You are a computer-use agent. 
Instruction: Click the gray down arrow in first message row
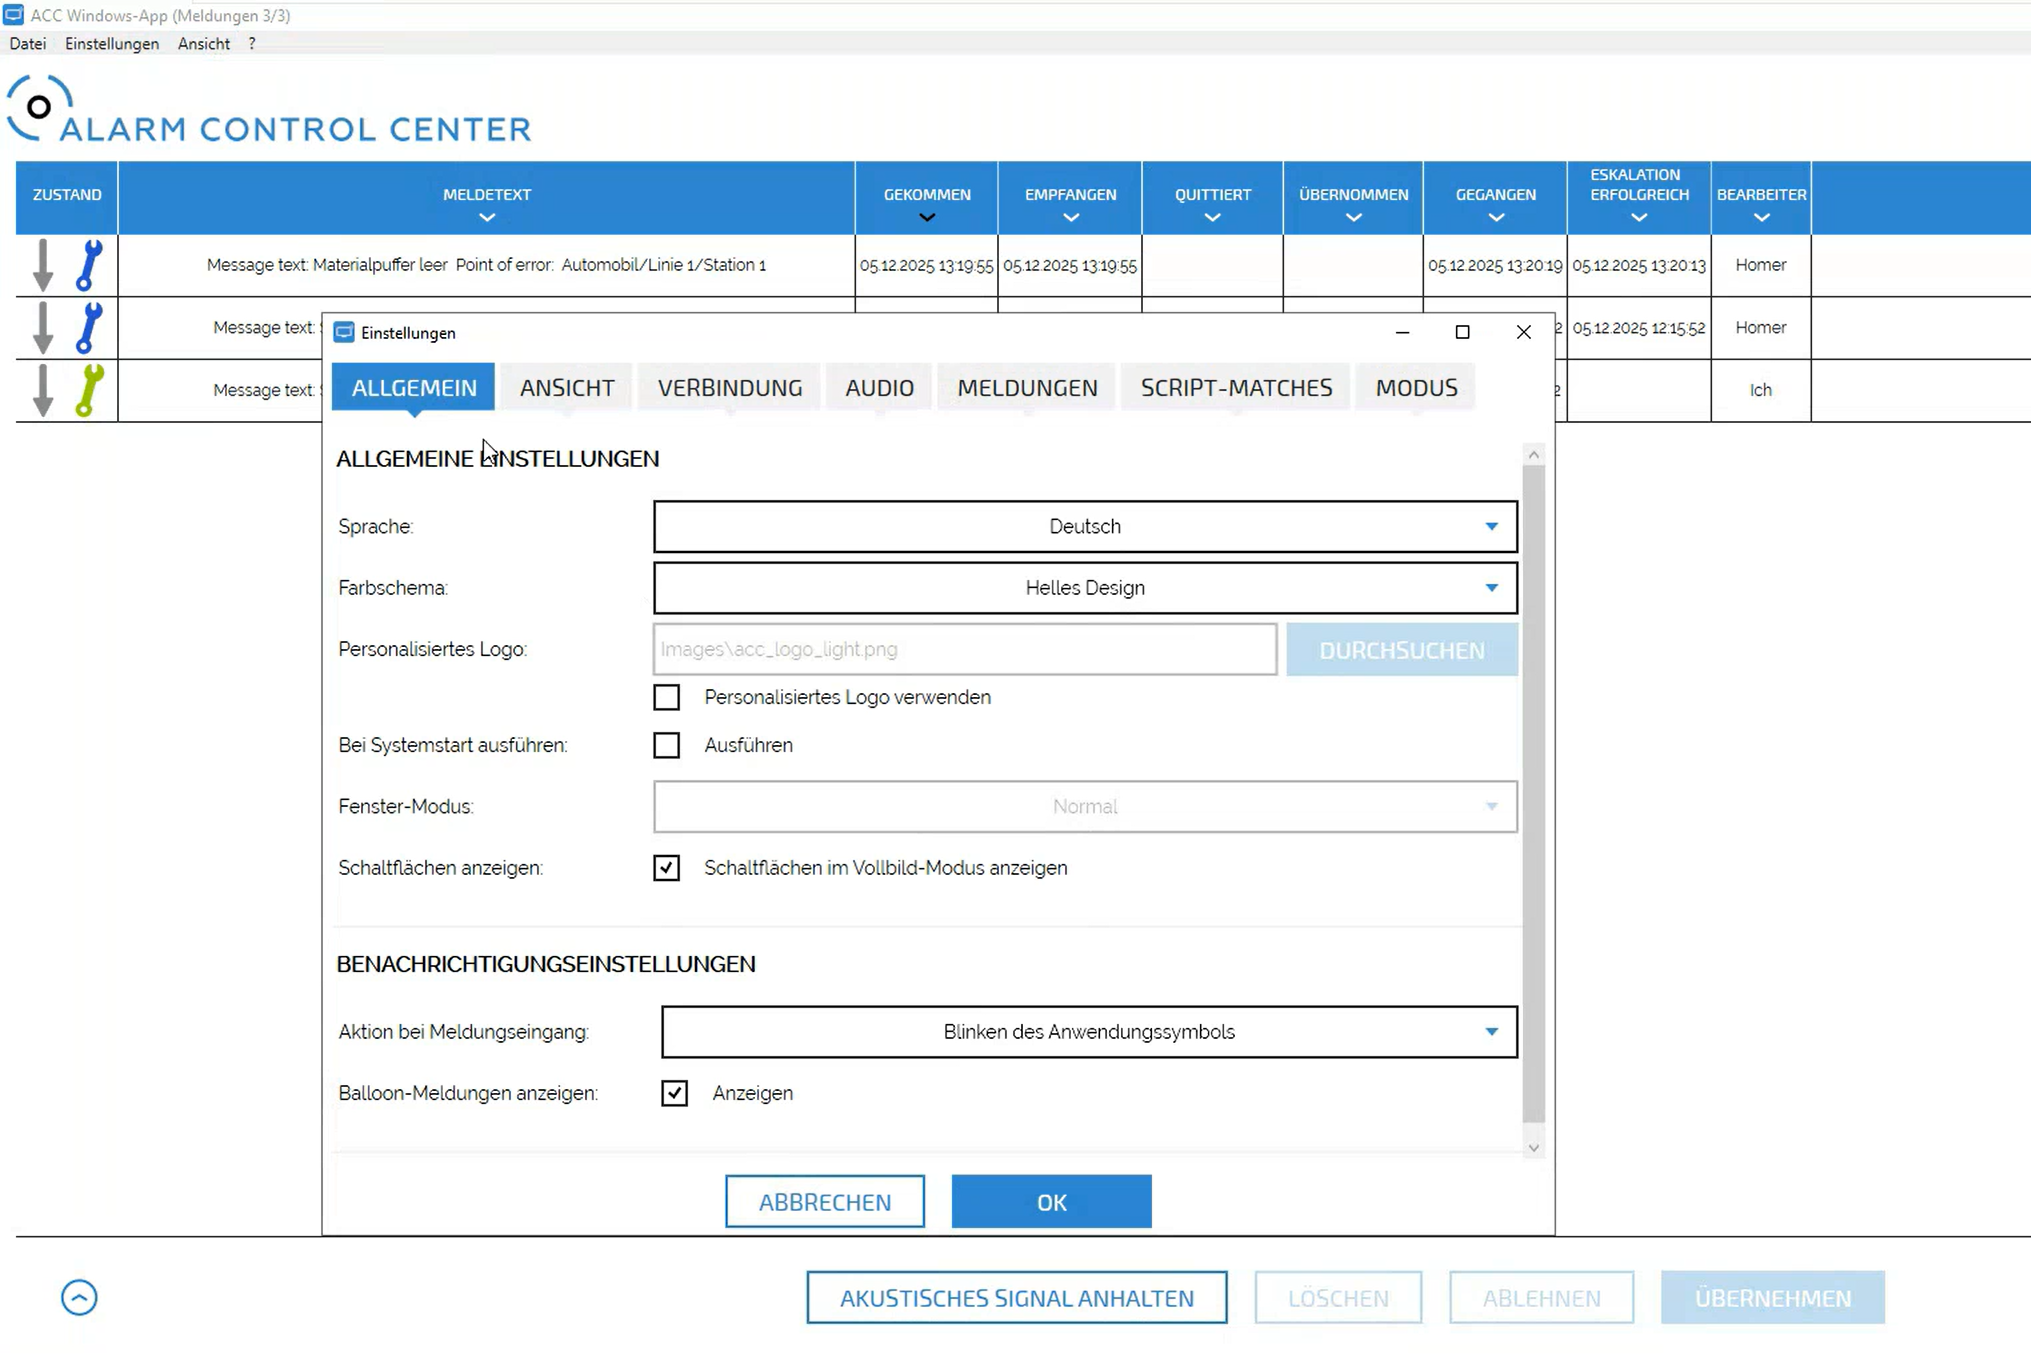[42, 265]
